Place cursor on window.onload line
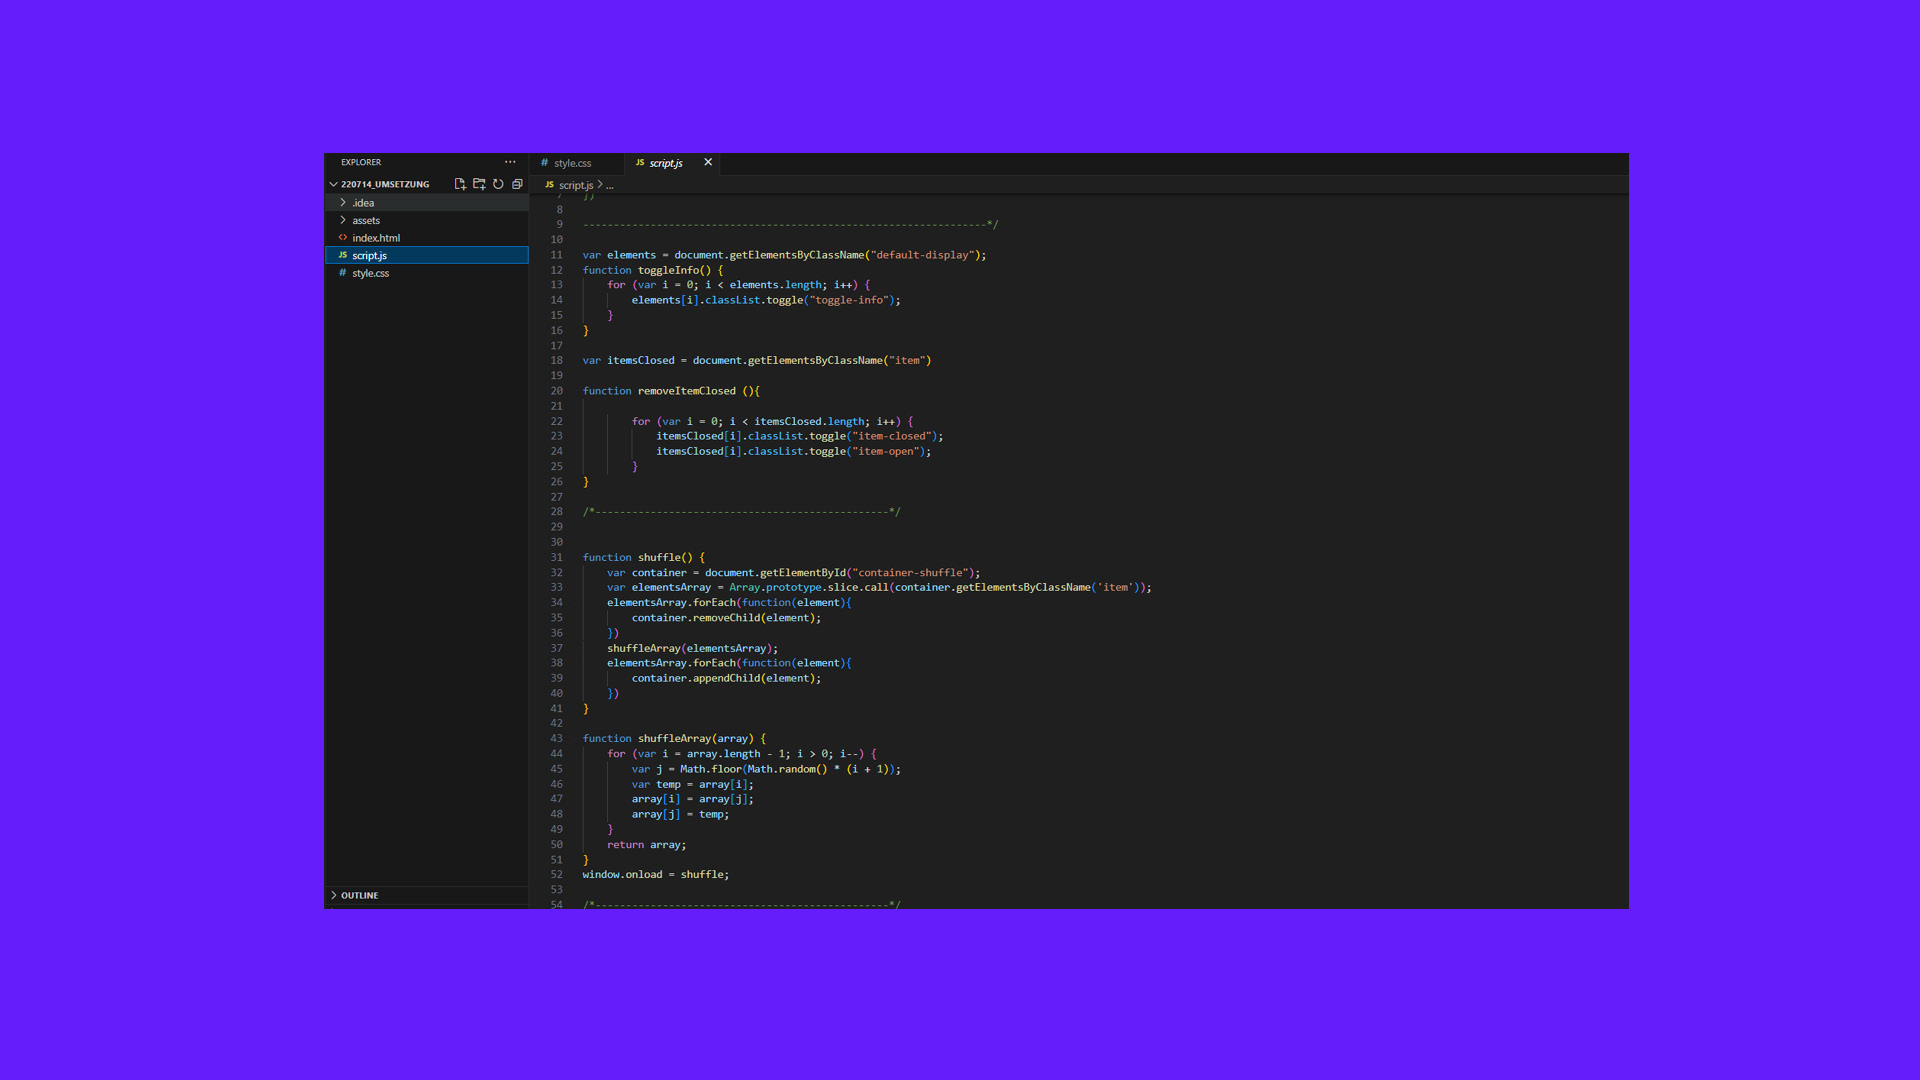 point(656,875)
